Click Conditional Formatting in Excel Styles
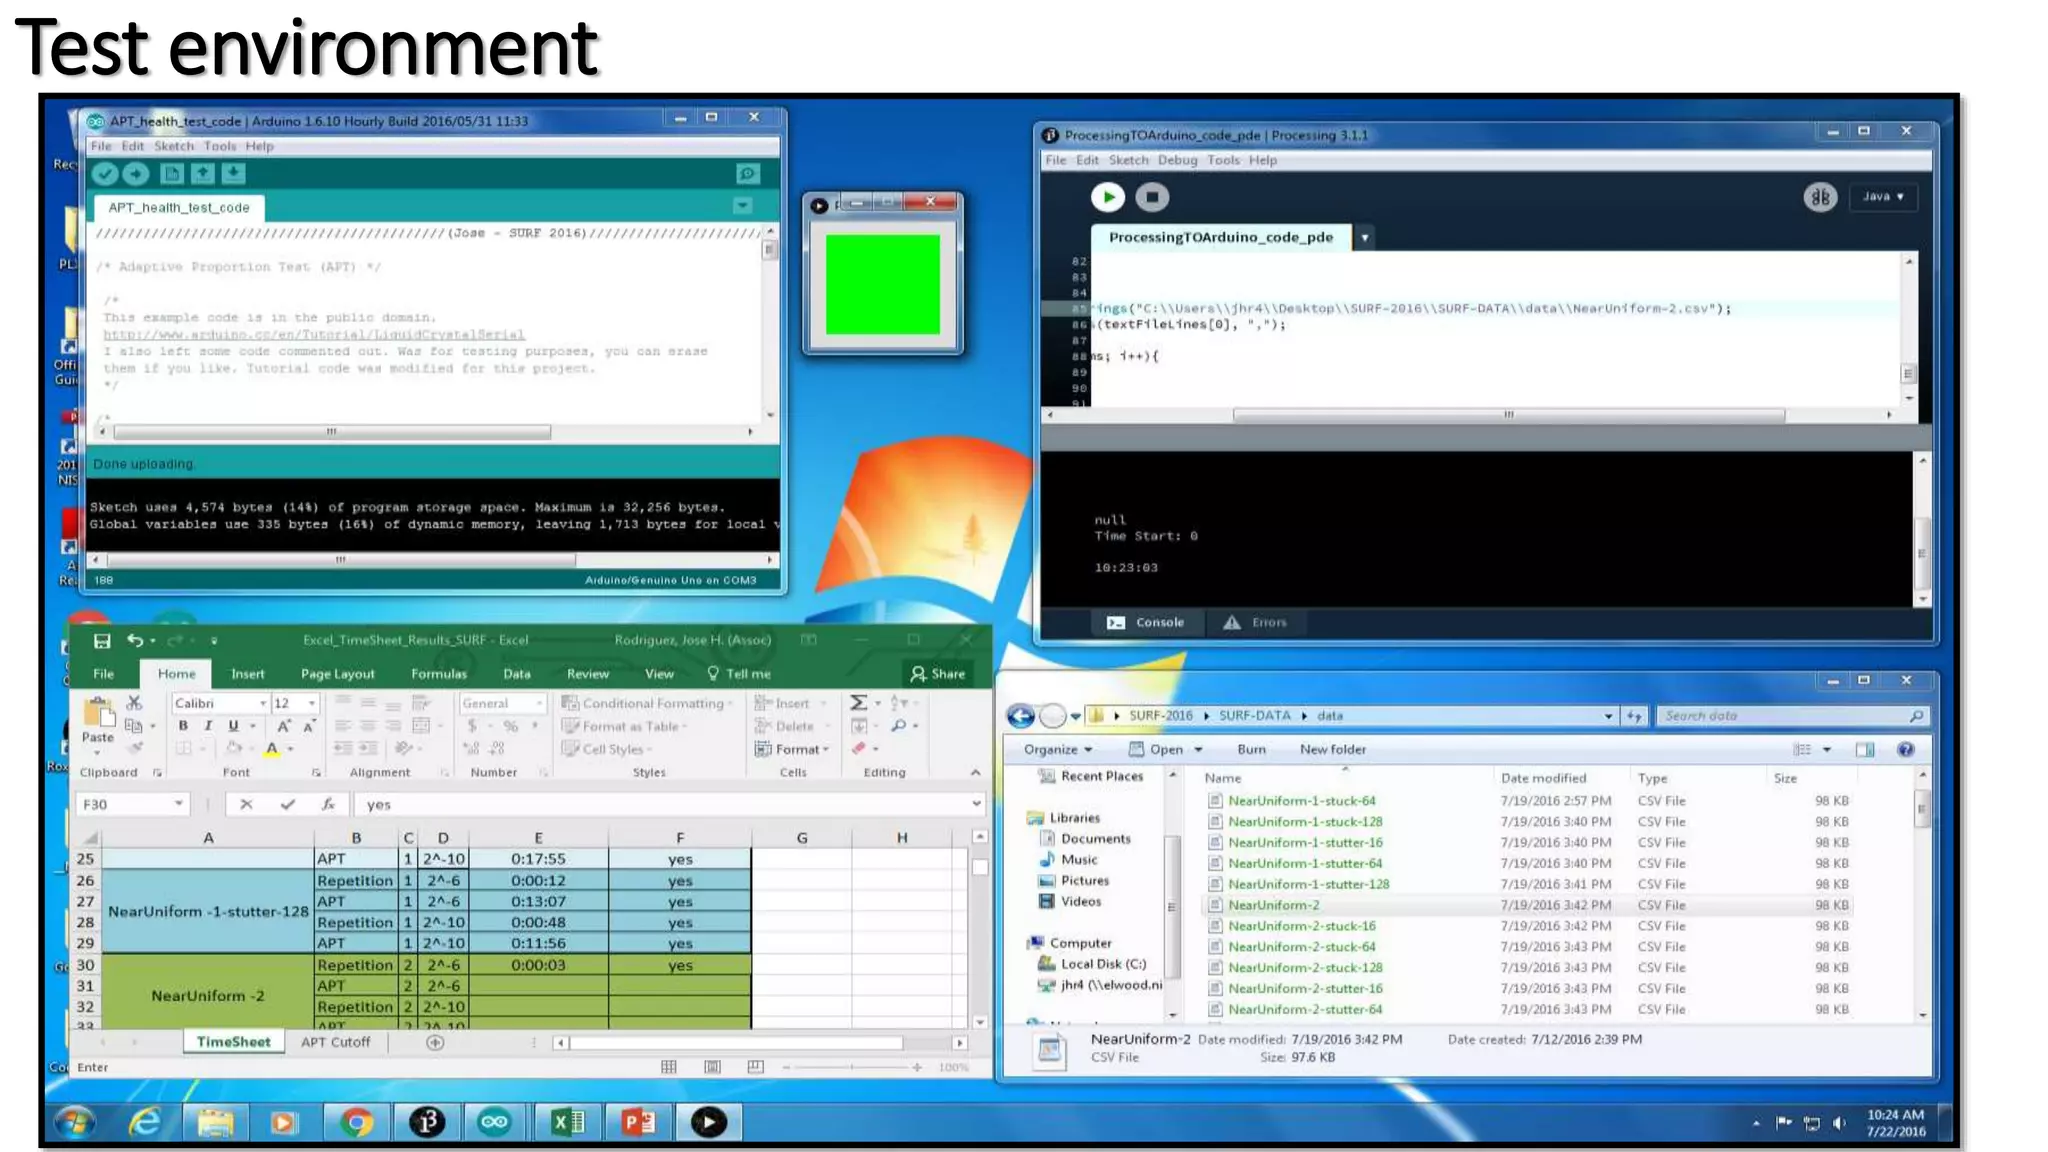This screenshot has height=1152, width=2048. 645,703
